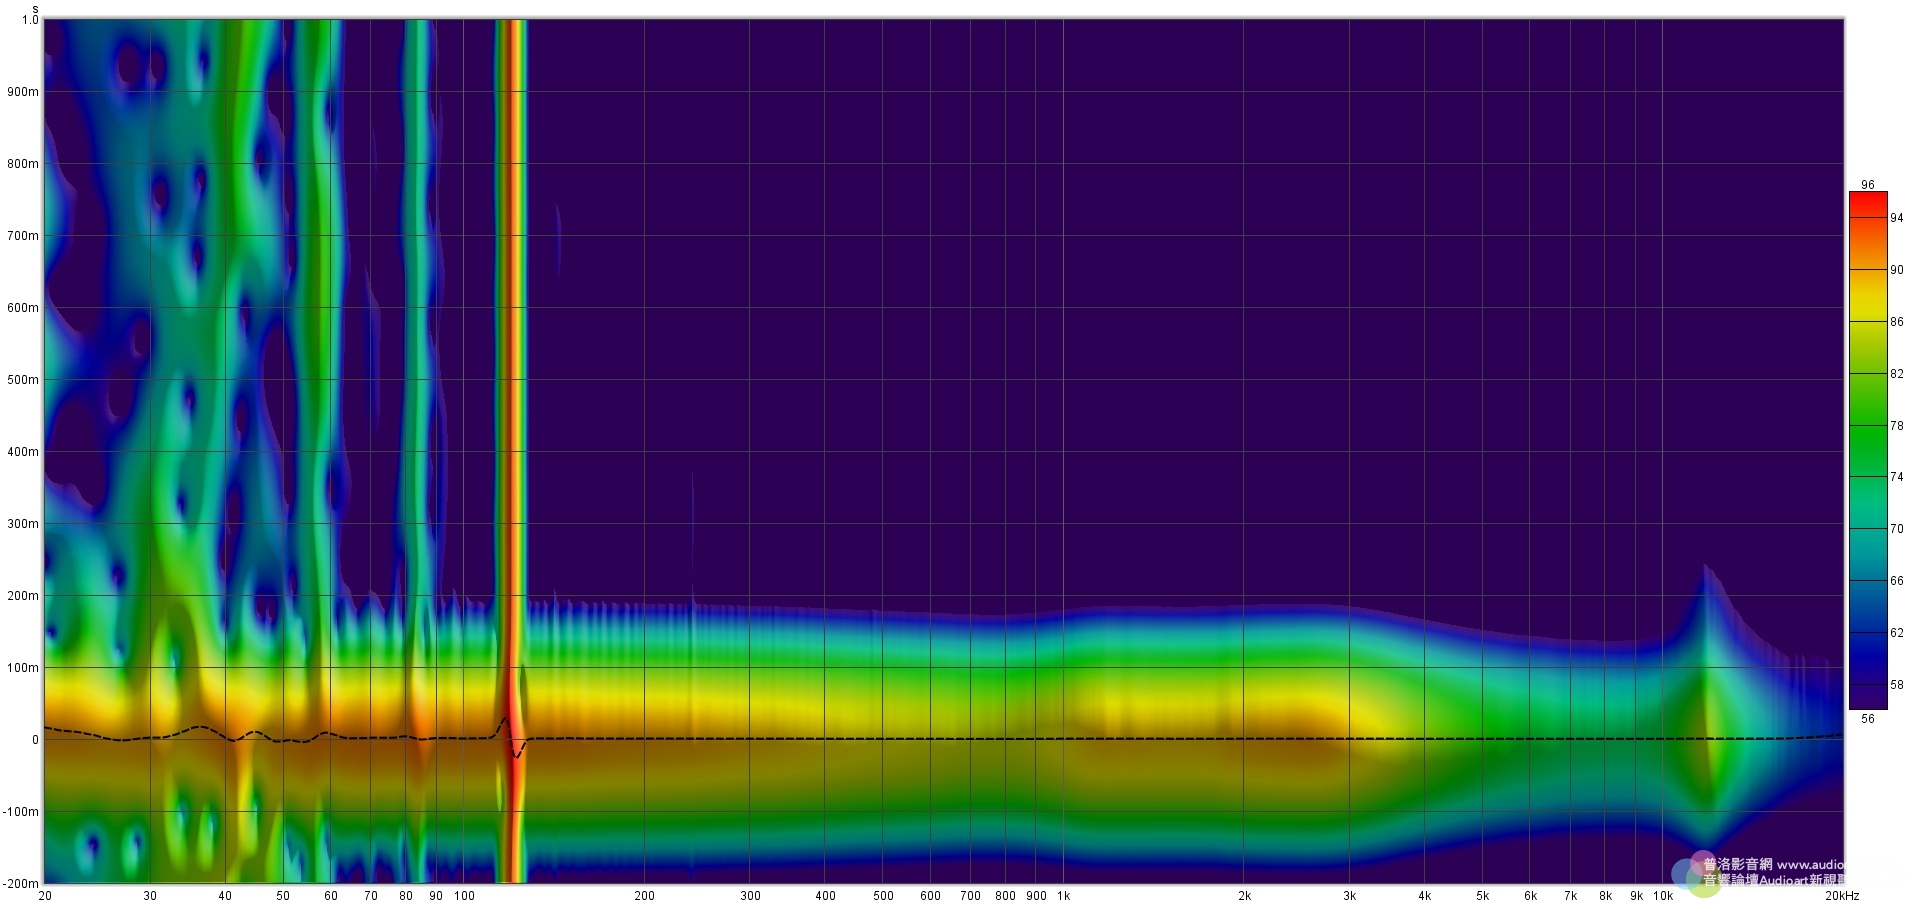
Task: Click the 800 Hz frequency axis label
Action: coord(1005,896)
